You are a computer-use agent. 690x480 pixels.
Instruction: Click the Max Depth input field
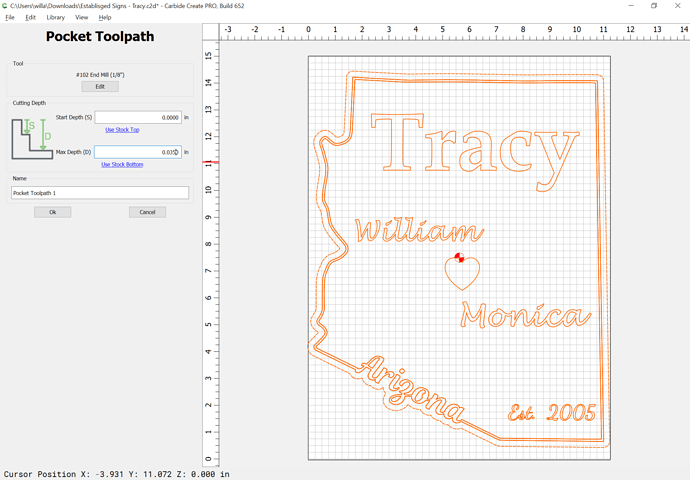(138, 152)
